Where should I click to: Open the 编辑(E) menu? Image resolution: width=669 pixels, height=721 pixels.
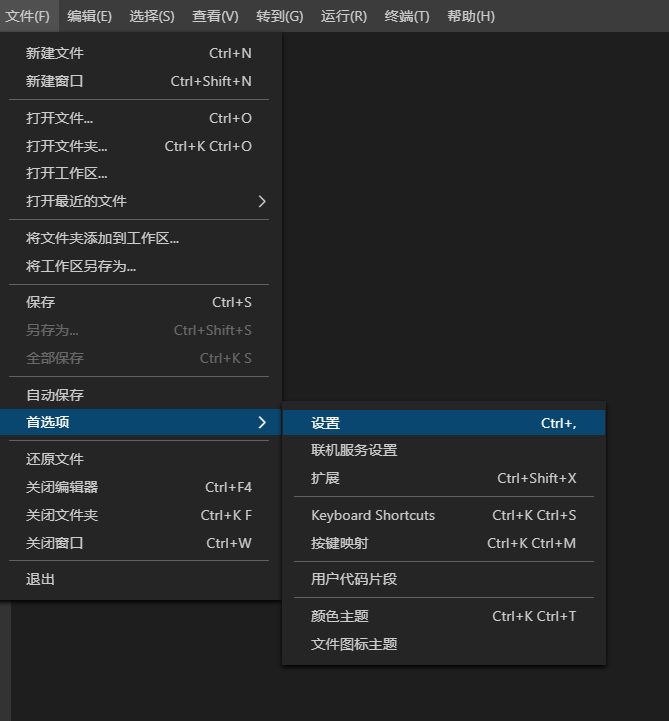tap(89, 16)
